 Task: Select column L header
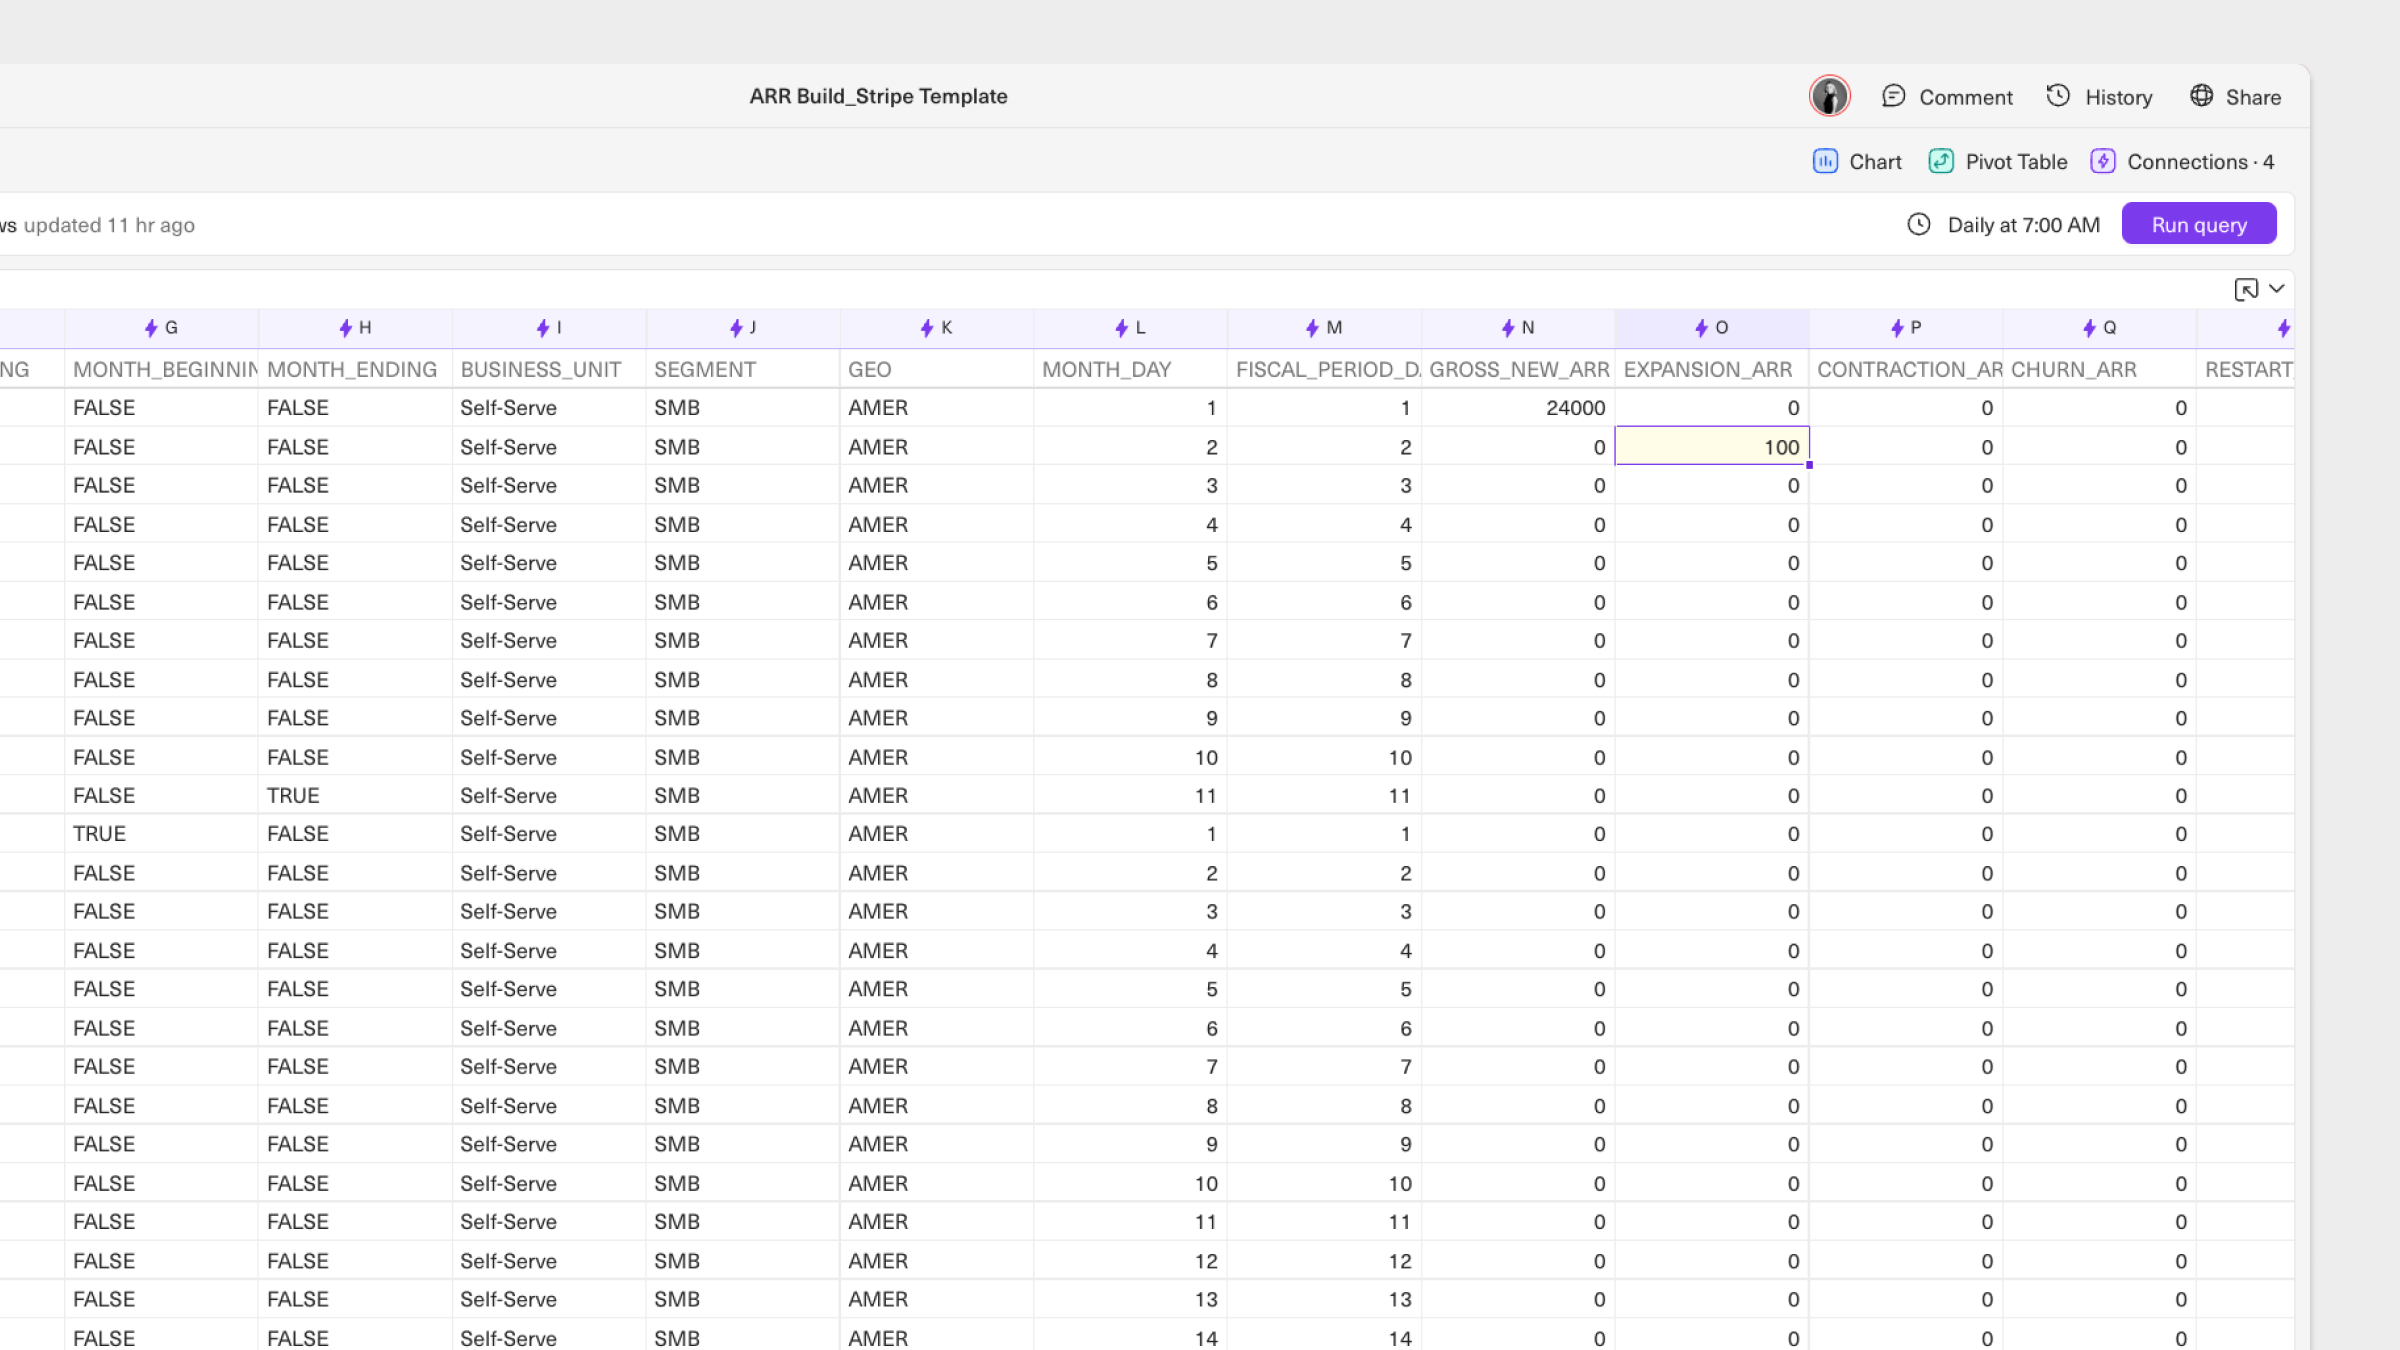[x=1130, y=328]
